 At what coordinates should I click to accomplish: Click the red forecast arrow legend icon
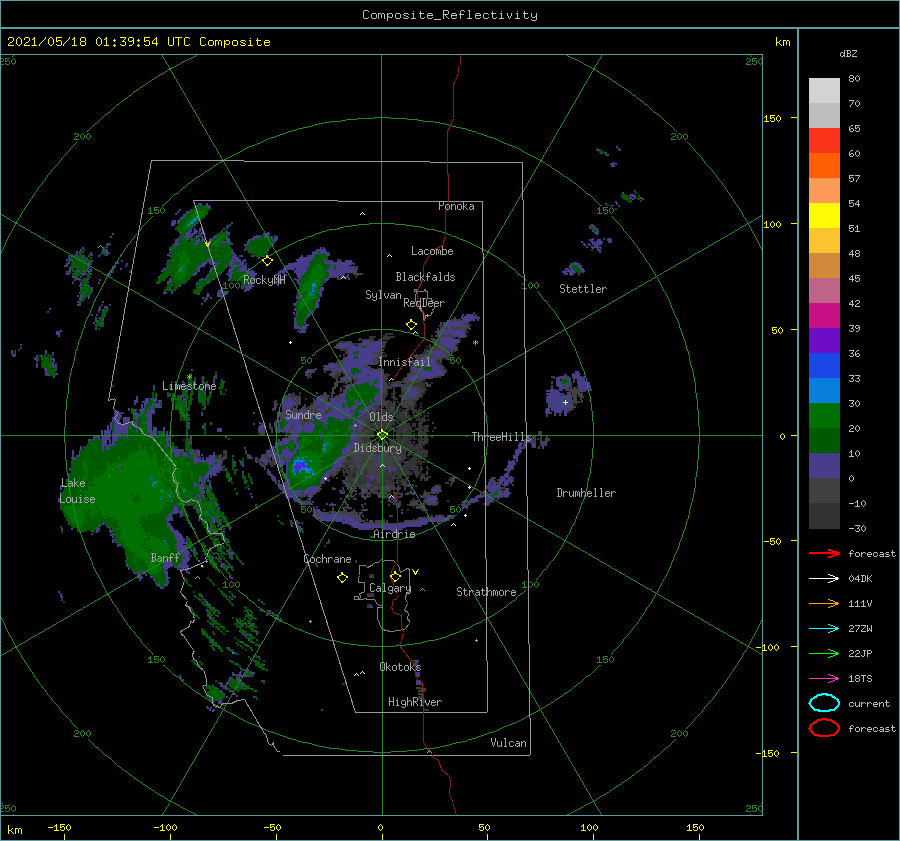point(824,553)
